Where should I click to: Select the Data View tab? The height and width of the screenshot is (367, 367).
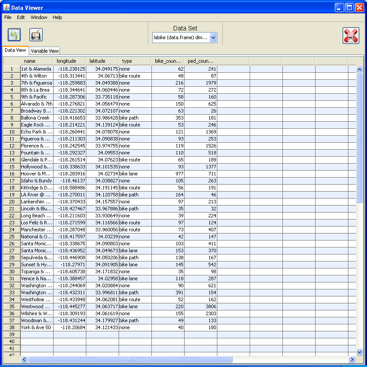[15, 50]
